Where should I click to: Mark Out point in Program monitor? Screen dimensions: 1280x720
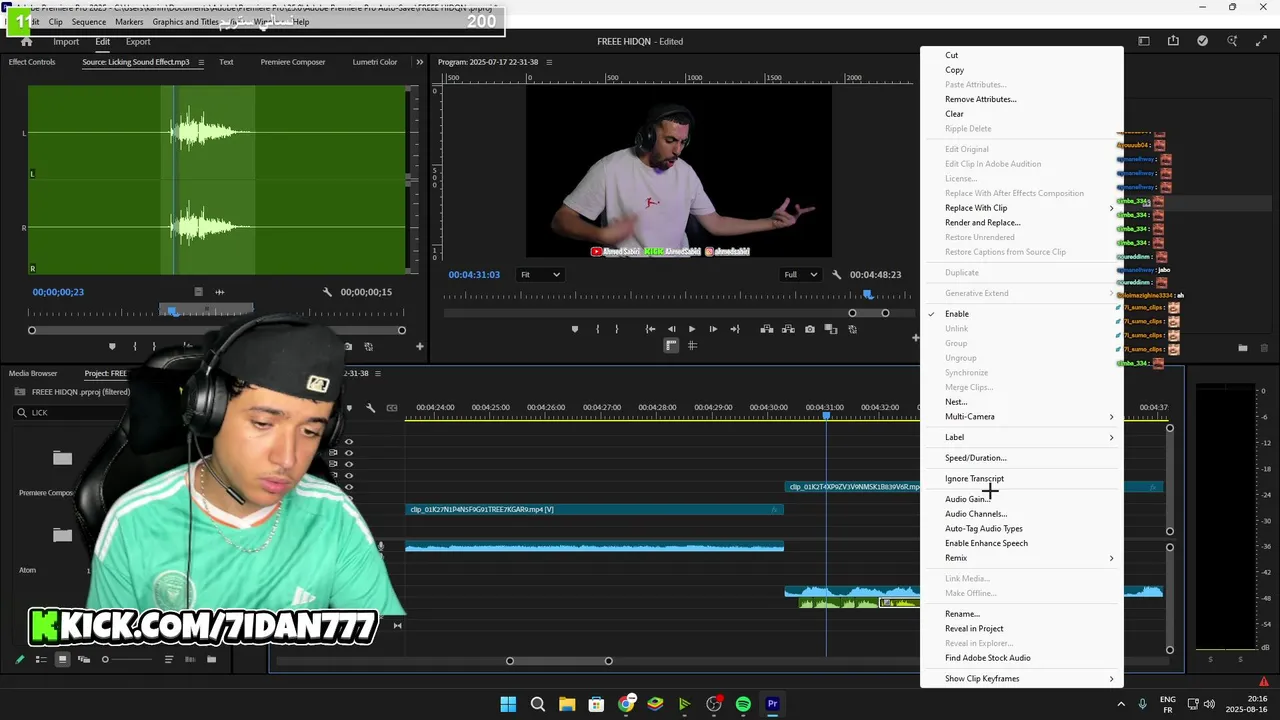coord(616,329)
